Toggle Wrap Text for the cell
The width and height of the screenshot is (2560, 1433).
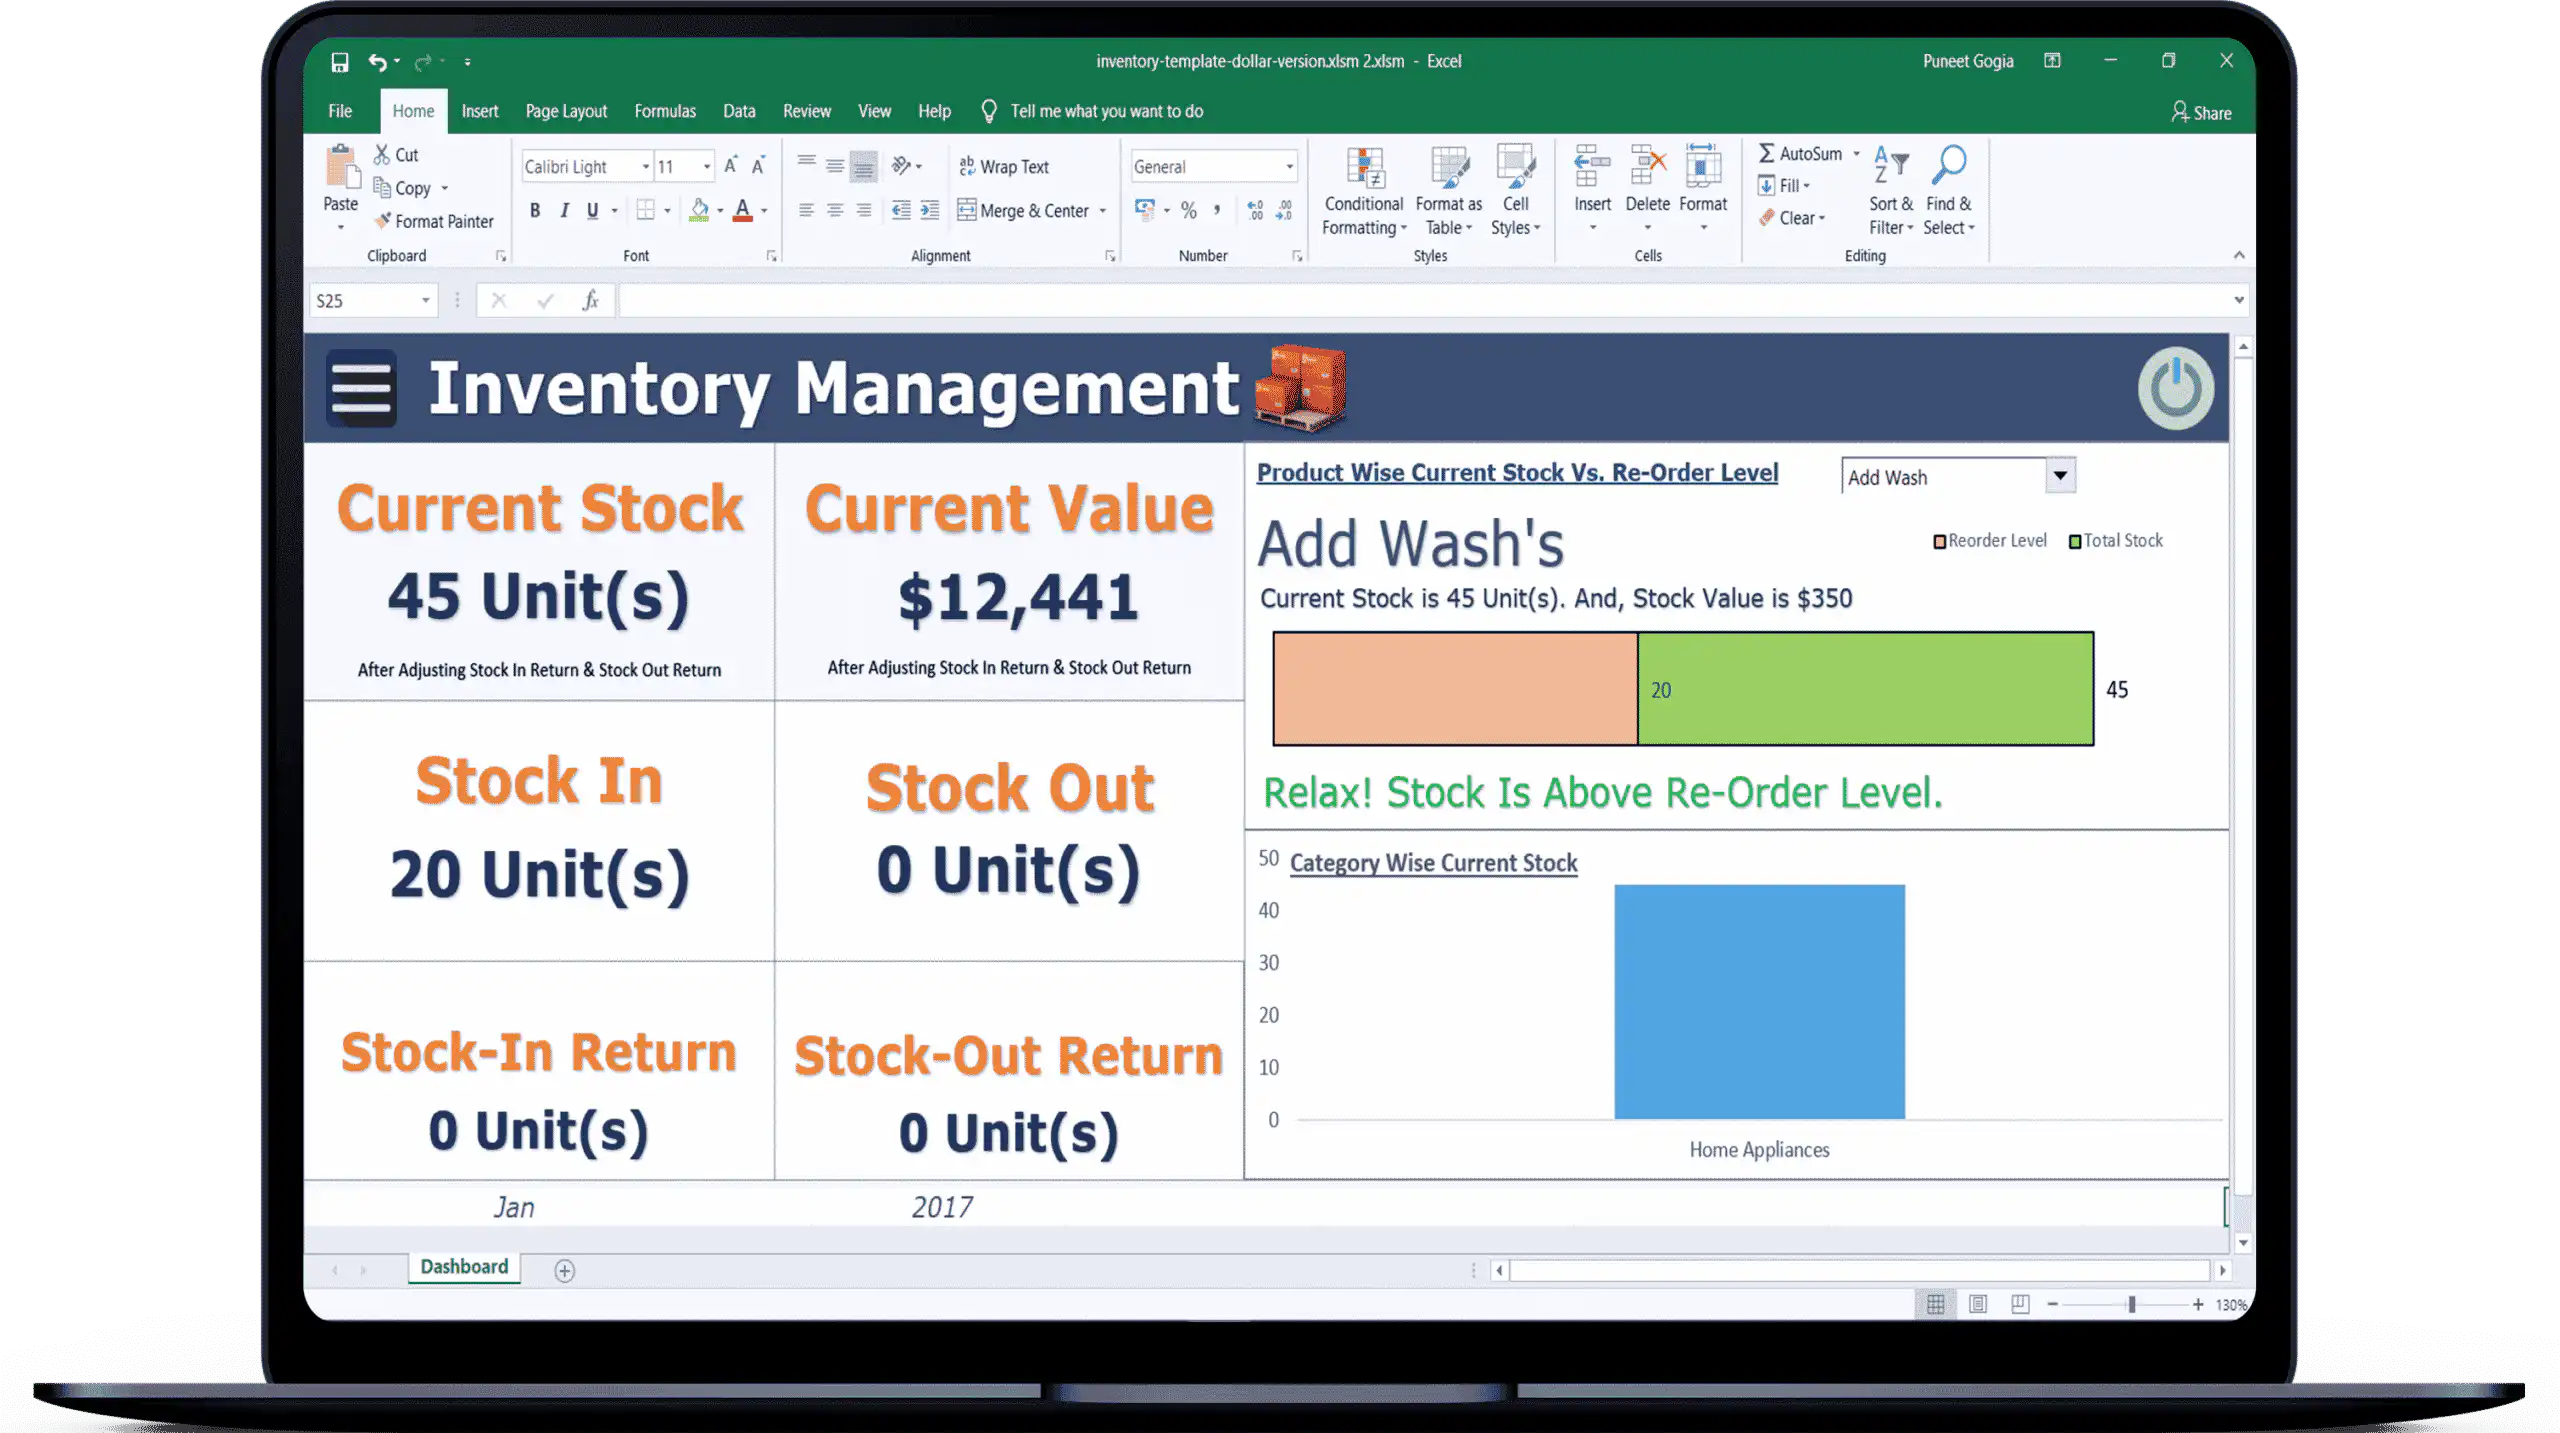click(1004, 166)
